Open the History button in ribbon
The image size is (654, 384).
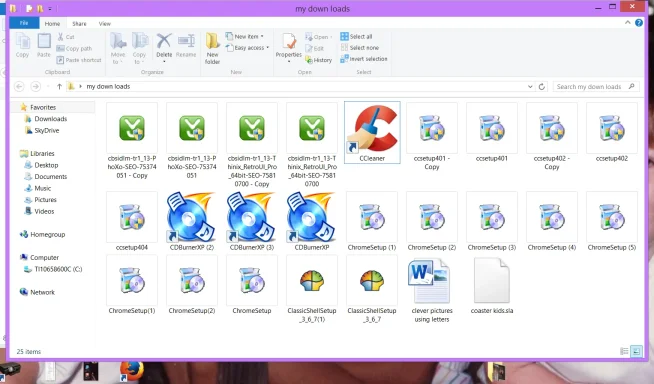pyautogui.click(x=319, y=60)
